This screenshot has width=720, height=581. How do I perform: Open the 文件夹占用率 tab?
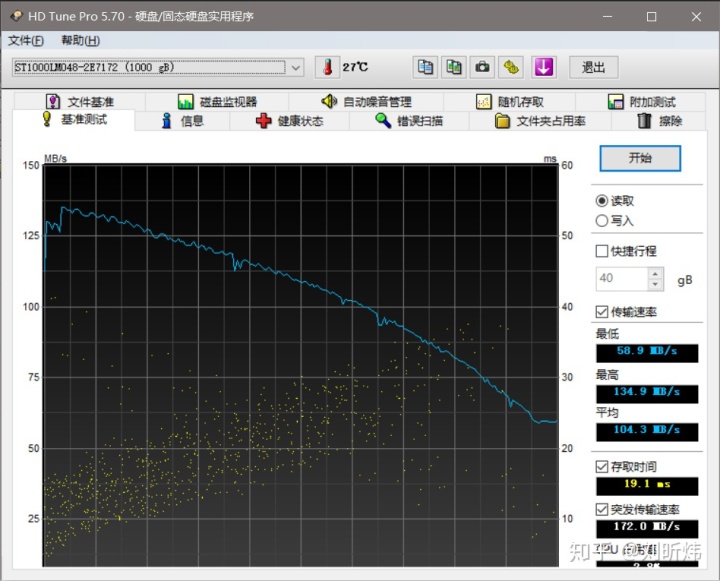pos(540,121)
